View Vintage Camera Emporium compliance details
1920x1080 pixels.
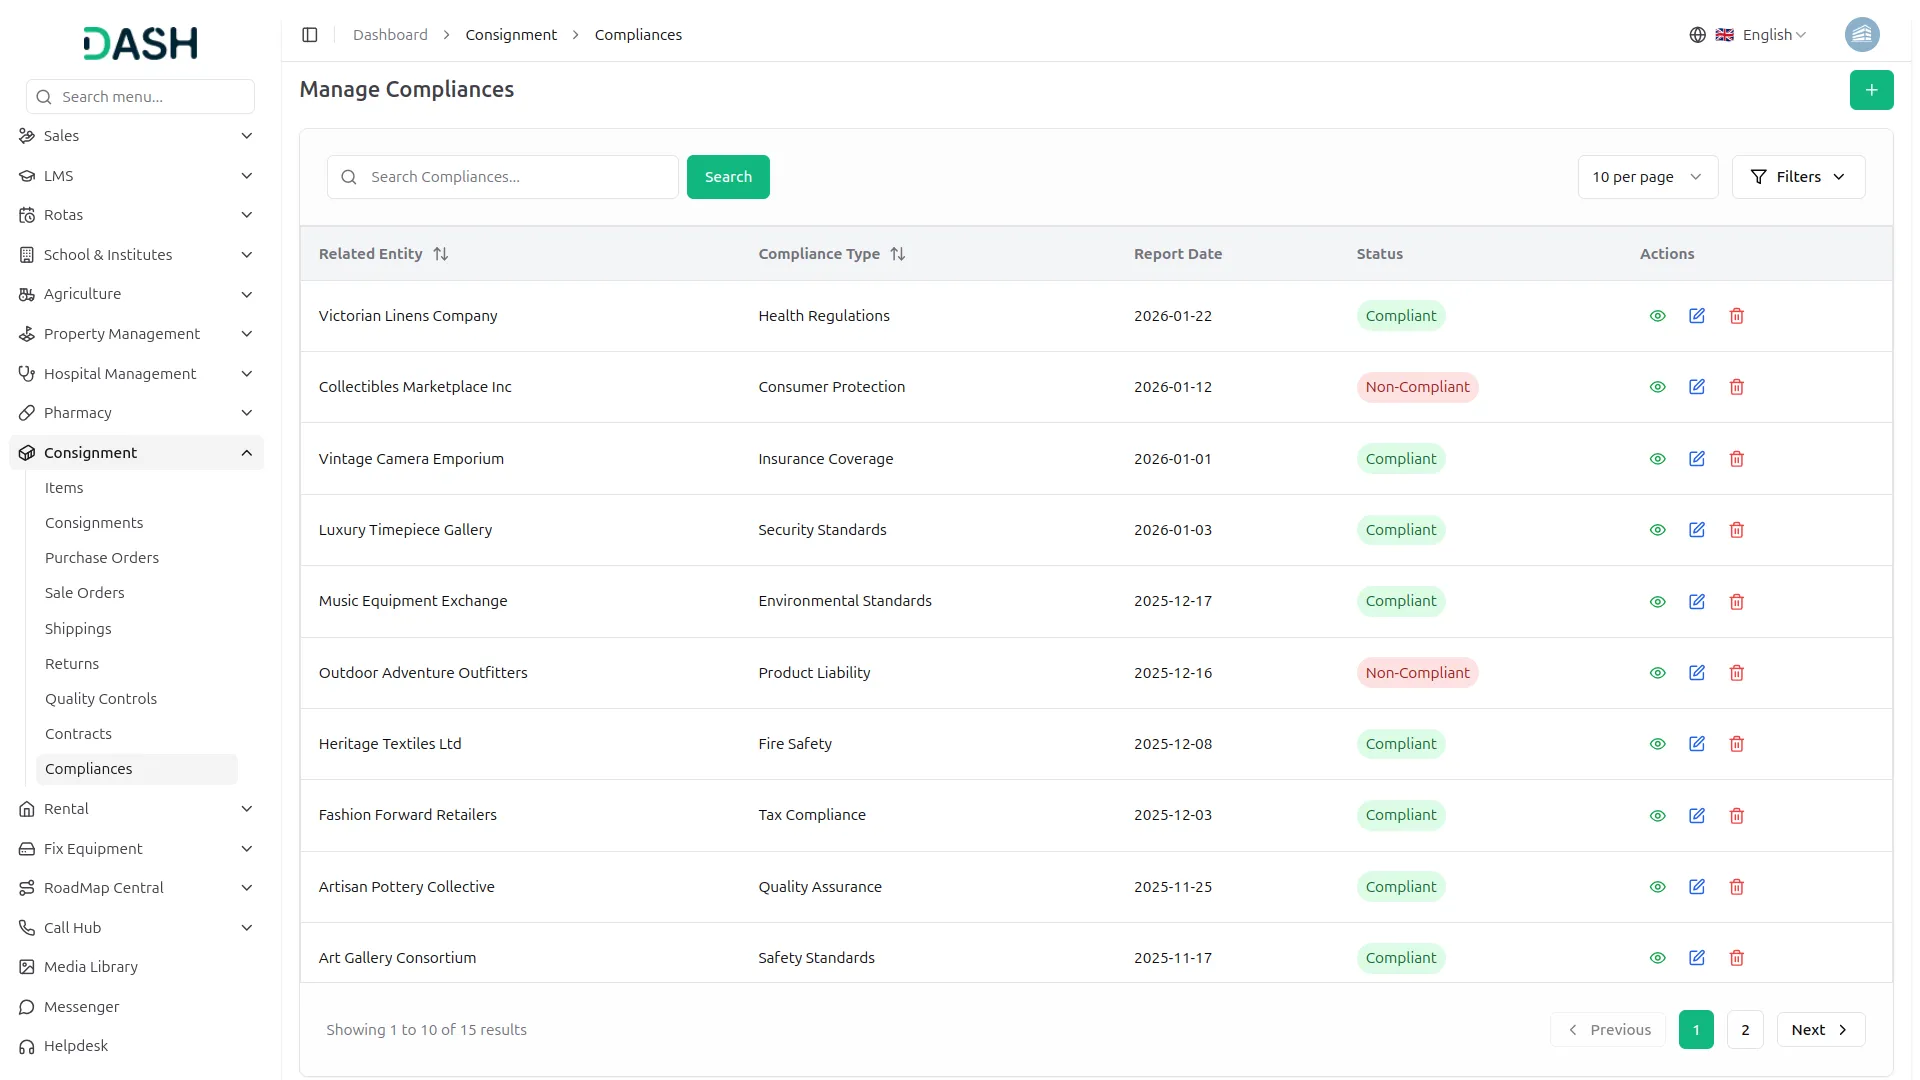point(1657,459)
